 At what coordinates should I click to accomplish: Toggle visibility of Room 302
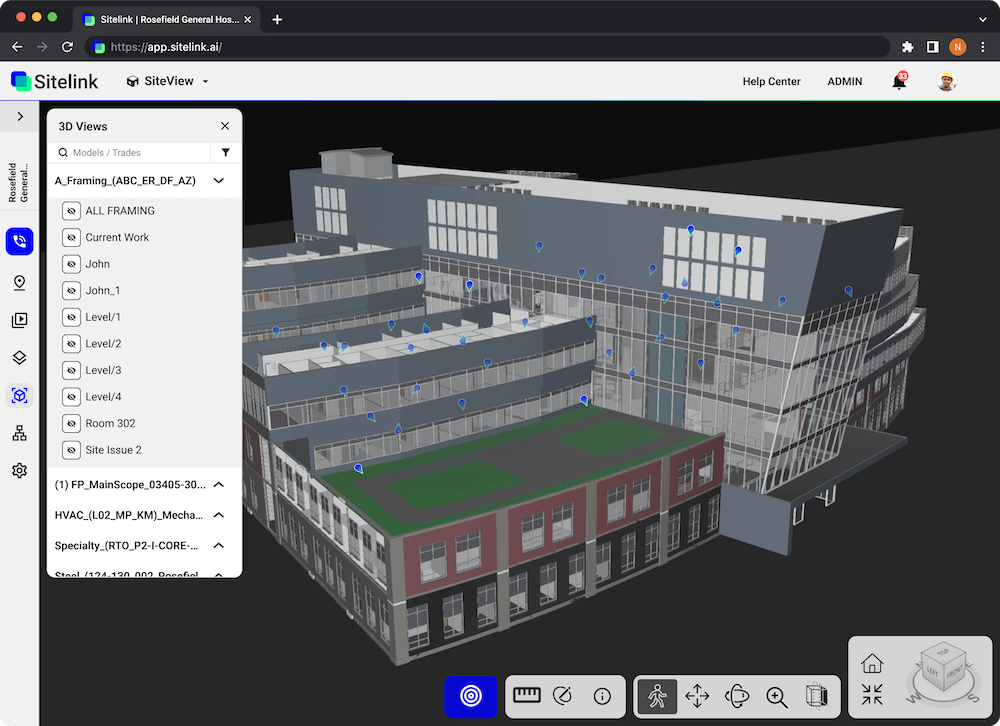[71, 423]
